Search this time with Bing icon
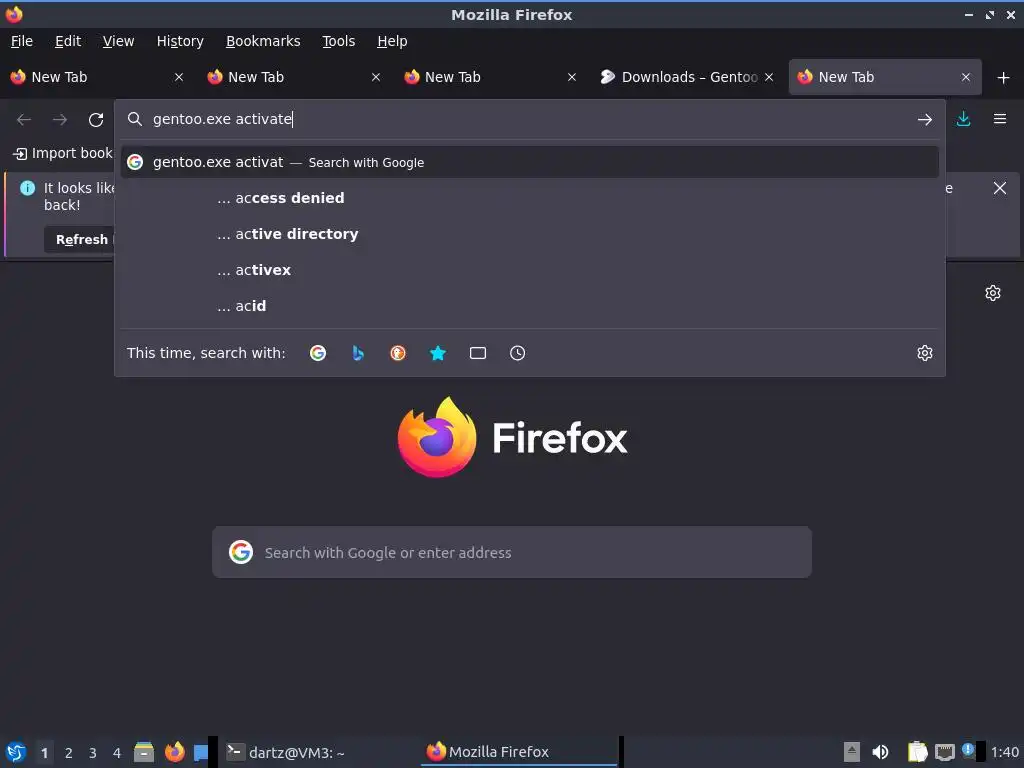Image resolution: width=1024 pixels, height=768 pixels. 358,353
